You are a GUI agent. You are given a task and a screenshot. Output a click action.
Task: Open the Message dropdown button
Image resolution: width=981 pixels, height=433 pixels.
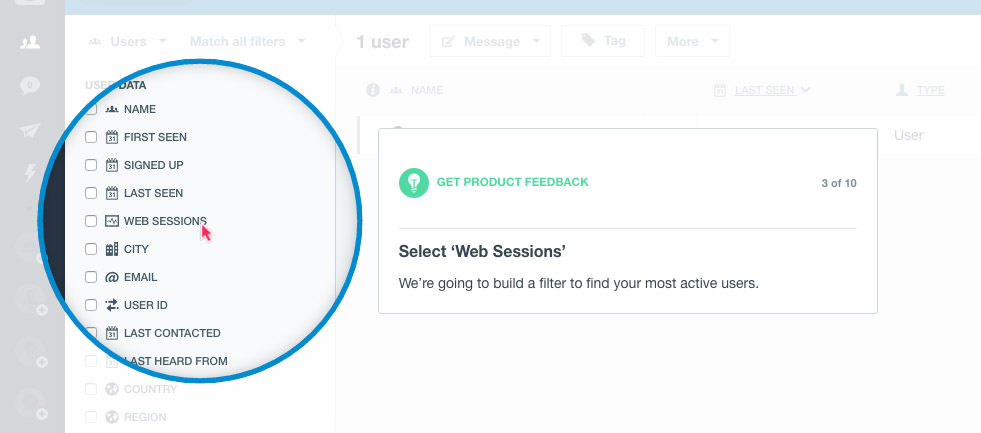coord(495,42)
